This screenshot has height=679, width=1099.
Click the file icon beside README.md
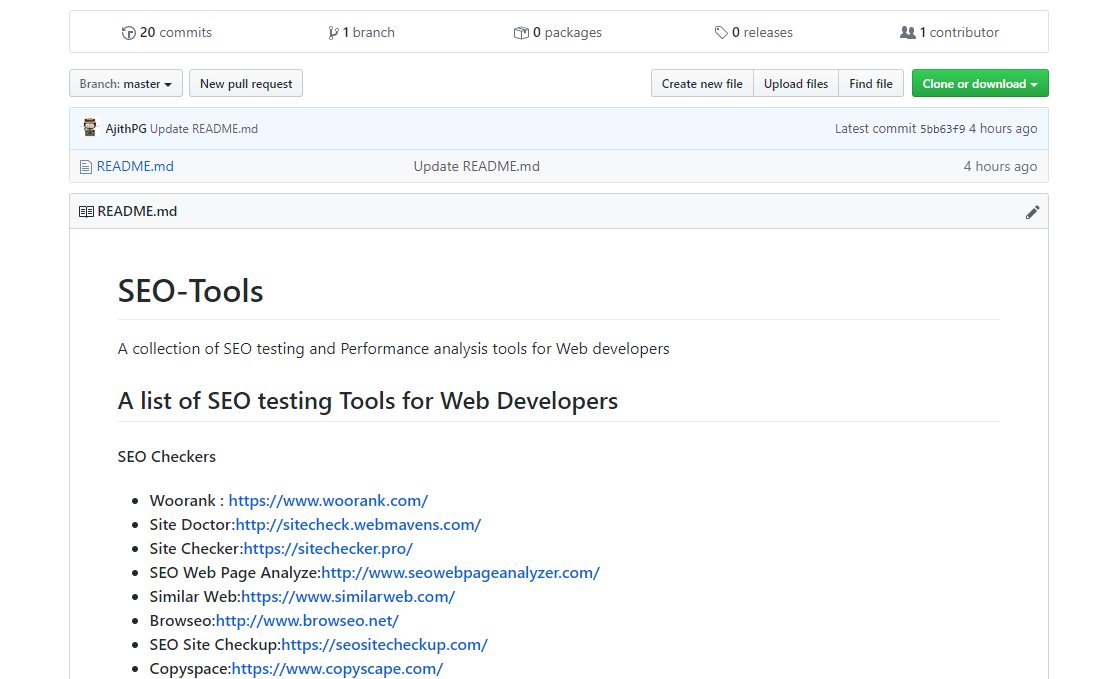point(86,167)
